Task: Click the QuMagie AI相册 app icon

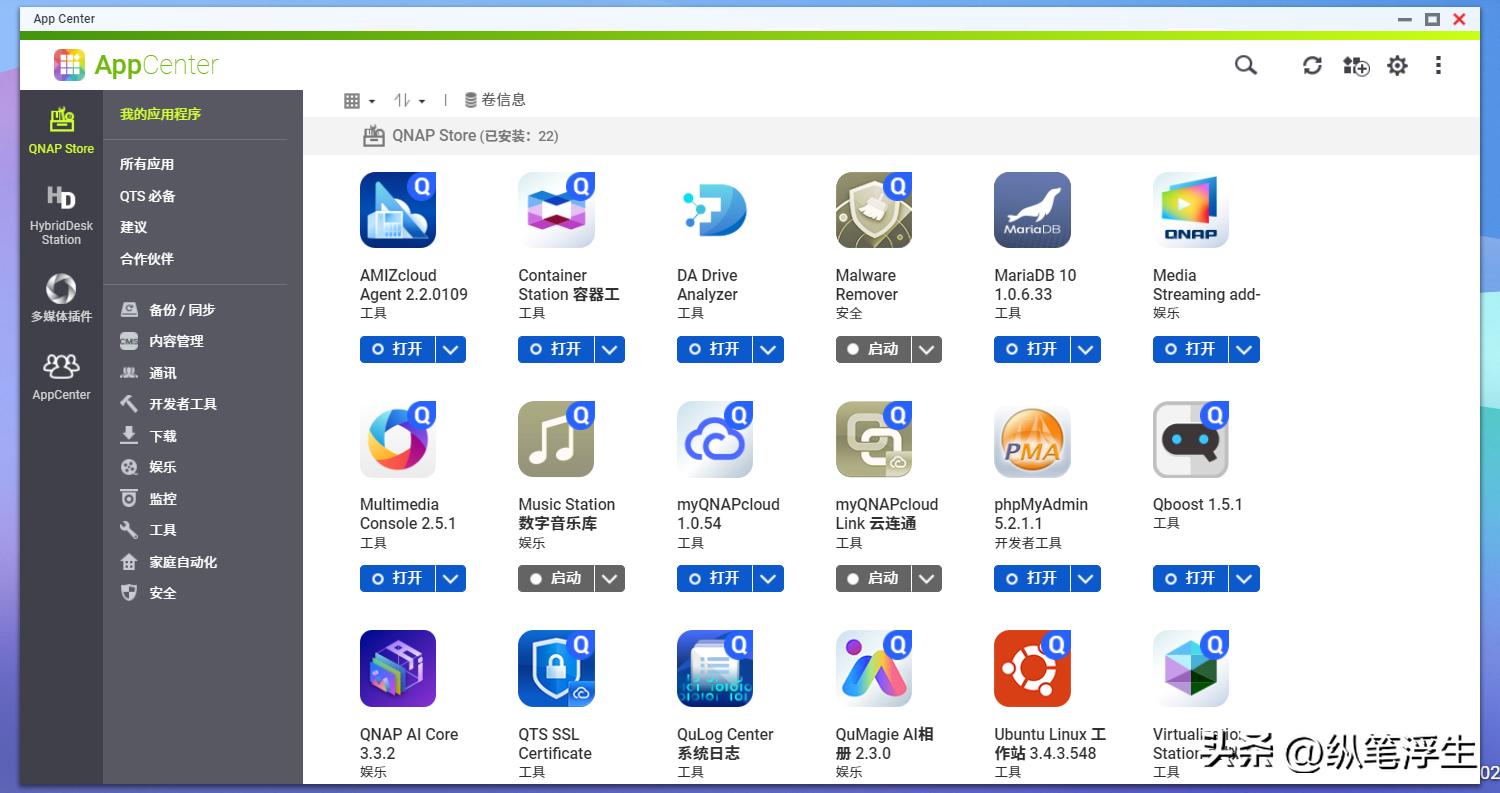Action: (x=874, y=668)
